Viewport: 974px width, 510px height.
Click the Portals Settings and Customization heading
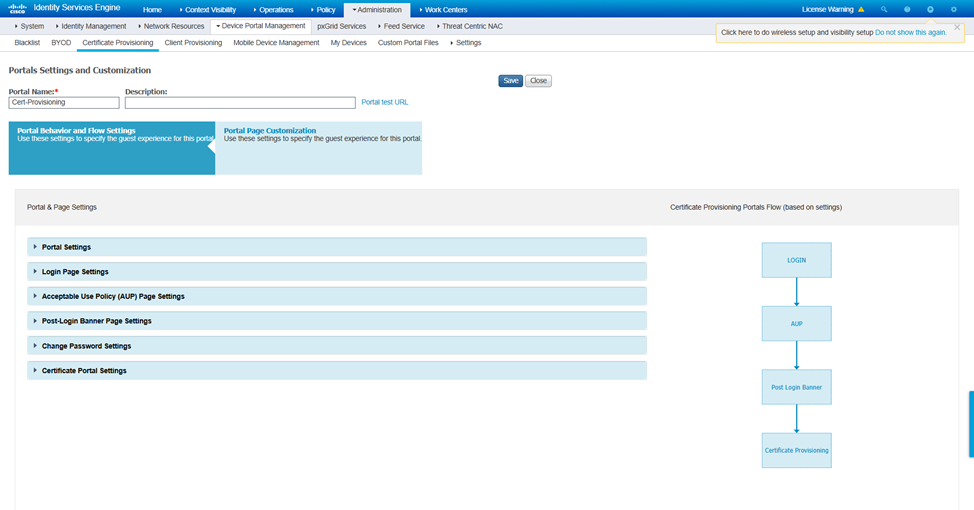coord(80,70)
